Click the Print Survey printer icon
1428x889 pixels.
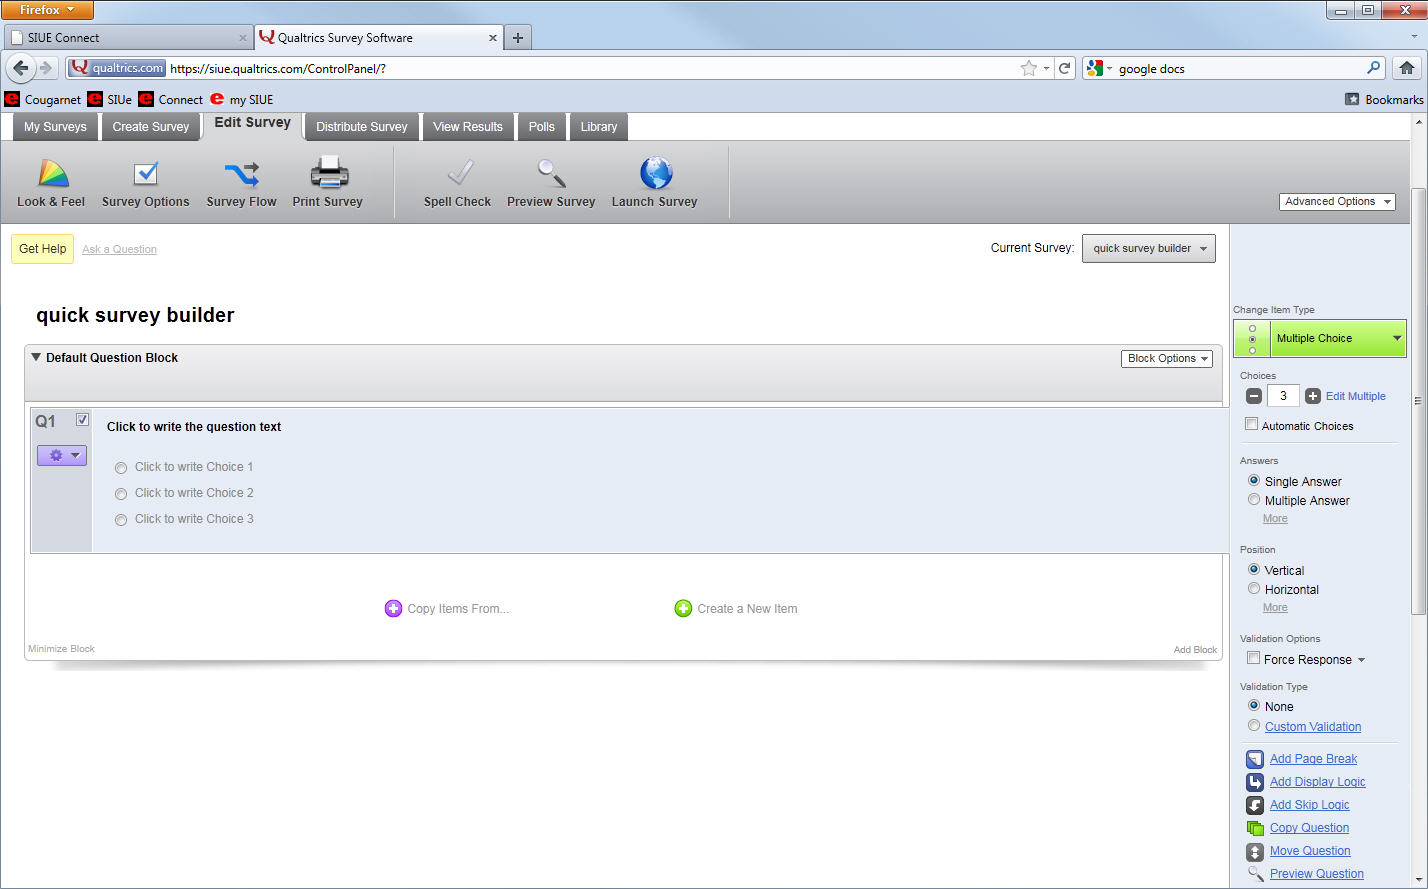click(328, 174)
